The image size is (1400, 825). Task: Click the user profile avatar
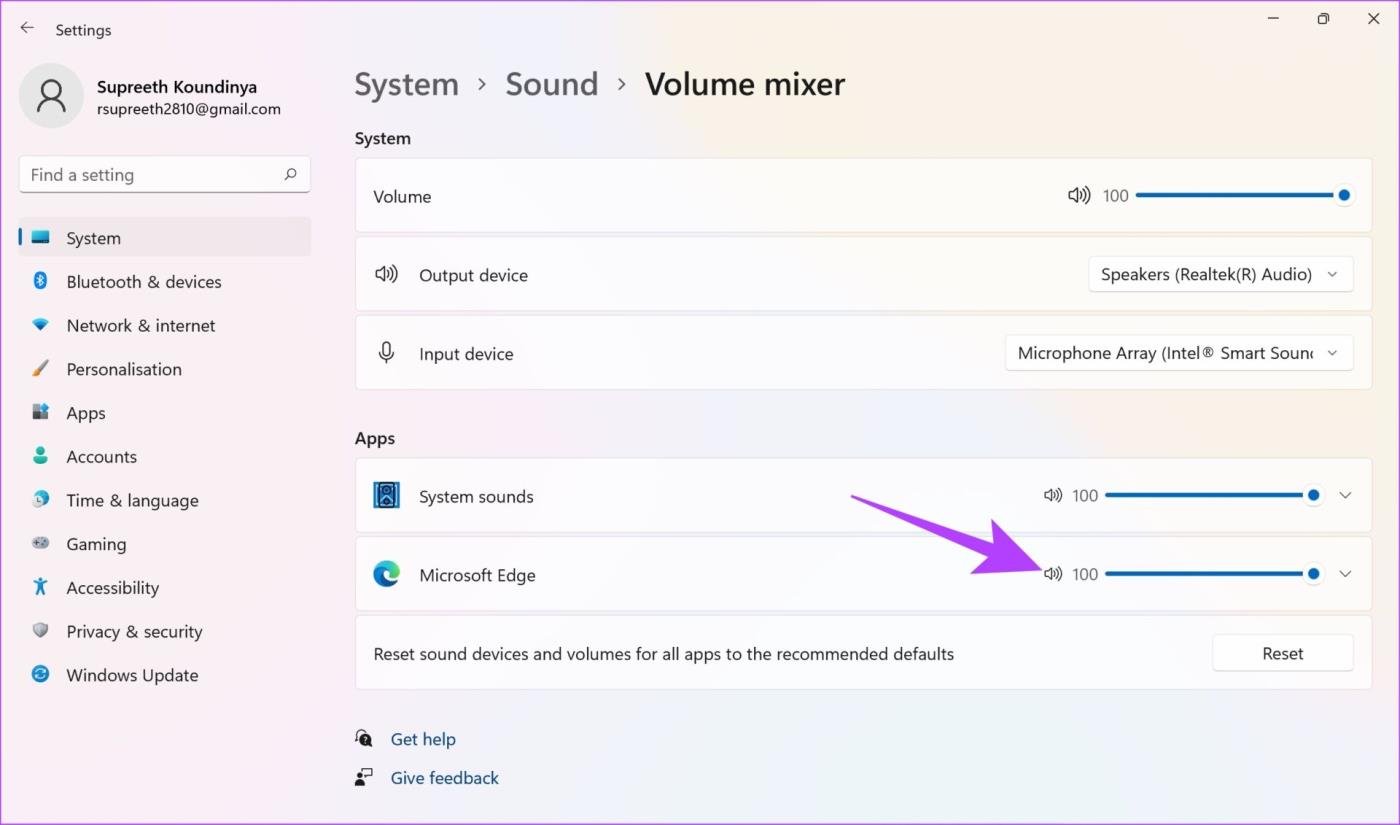[51, 96]
